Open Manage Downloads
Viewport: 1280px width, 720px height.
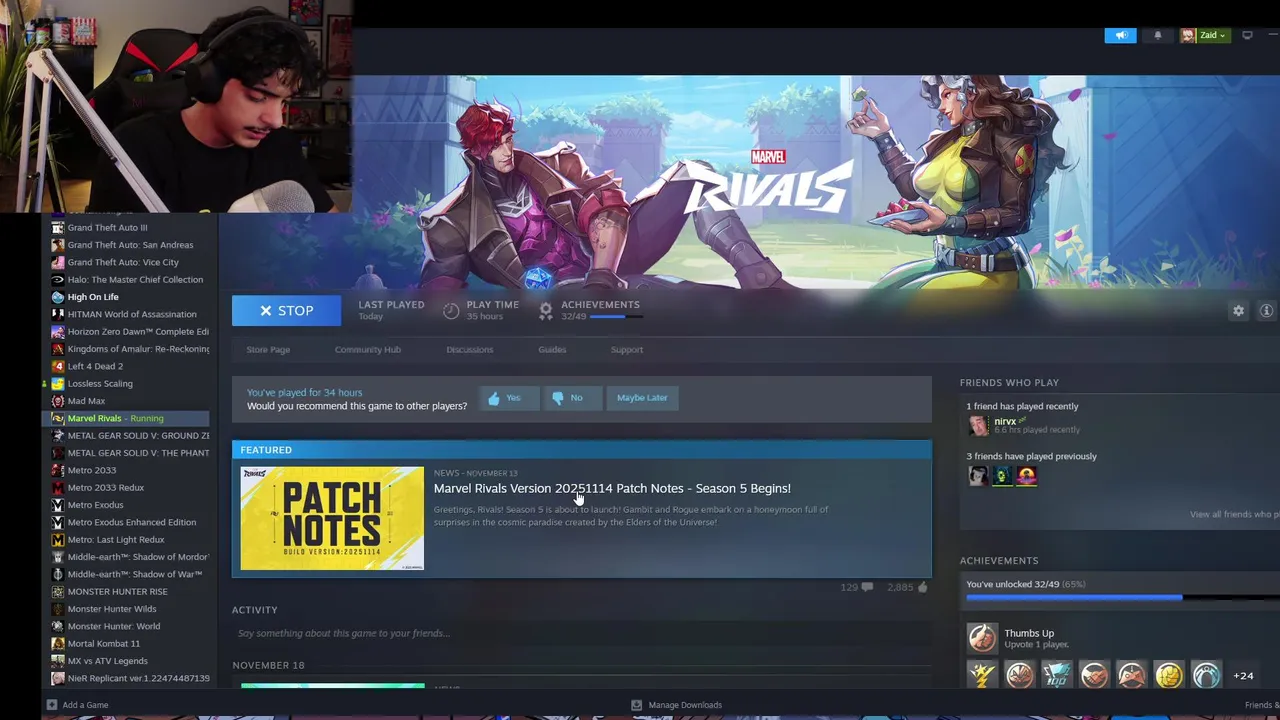pos(677,705)
